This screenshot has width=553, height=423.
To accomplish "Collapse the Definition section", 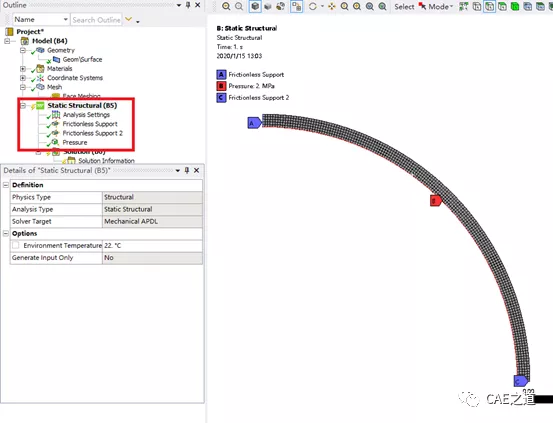I will 6,185.
